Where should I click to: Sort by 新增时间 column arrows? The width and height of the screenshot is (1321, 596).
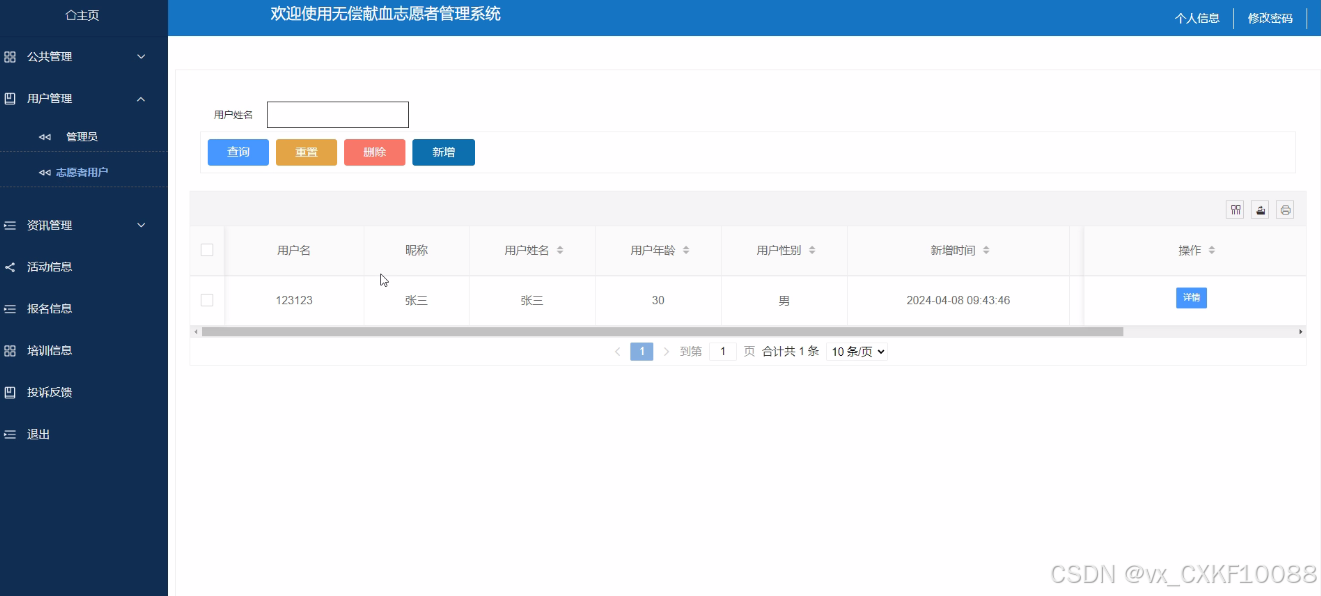point(986,250)
